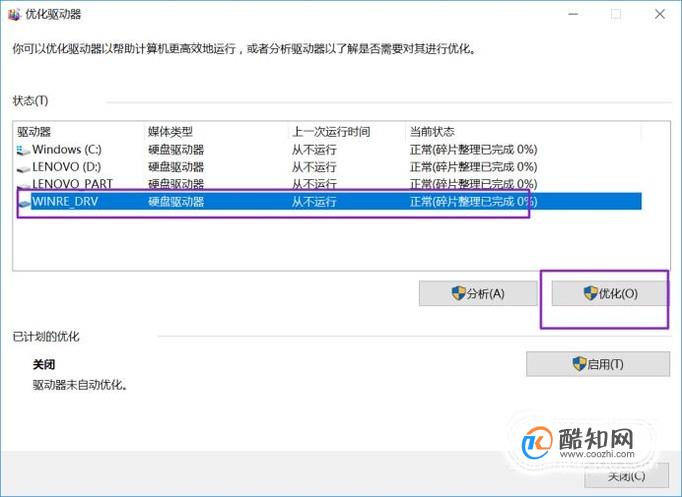Click the 媒体类型 column header
Screen dimensions: 682x497
[216, 131]
